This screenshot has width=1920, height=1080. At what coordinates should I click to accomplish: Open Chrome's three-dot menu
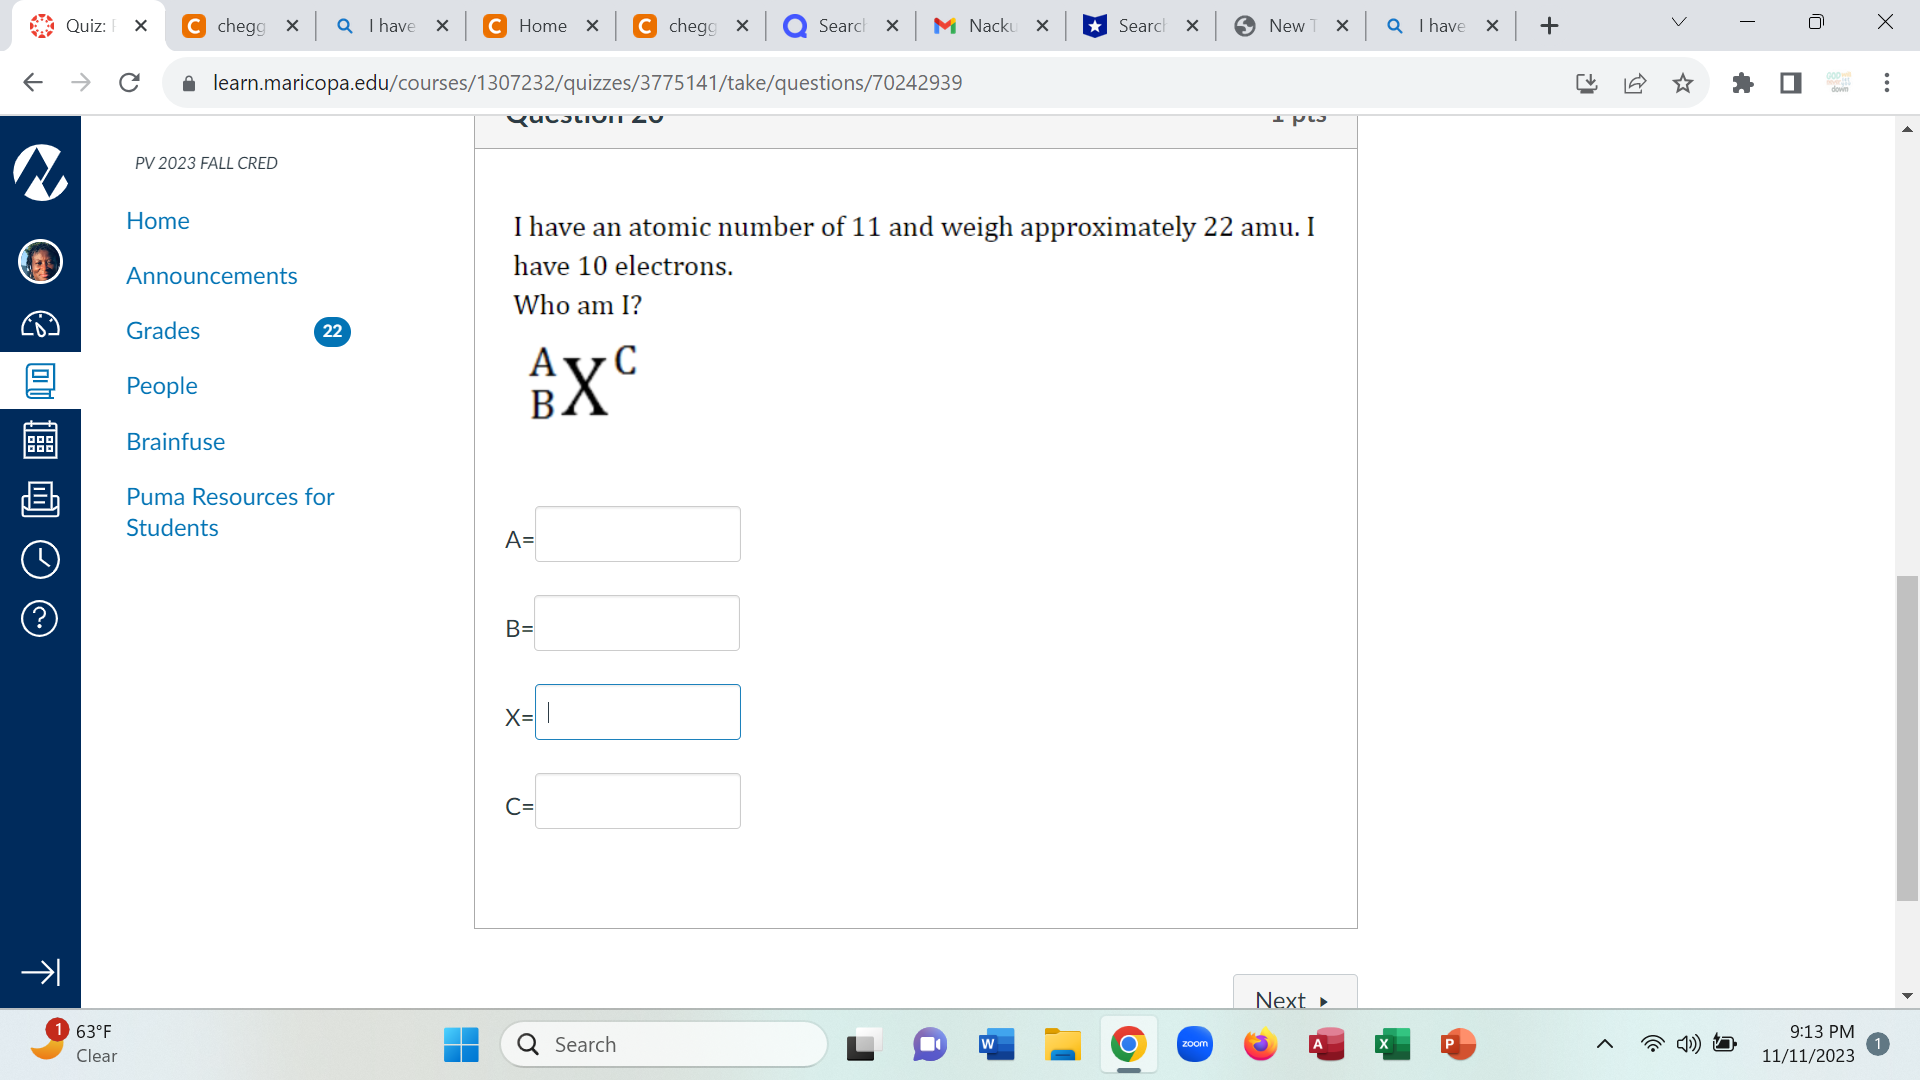click(x=1887, y=83)
